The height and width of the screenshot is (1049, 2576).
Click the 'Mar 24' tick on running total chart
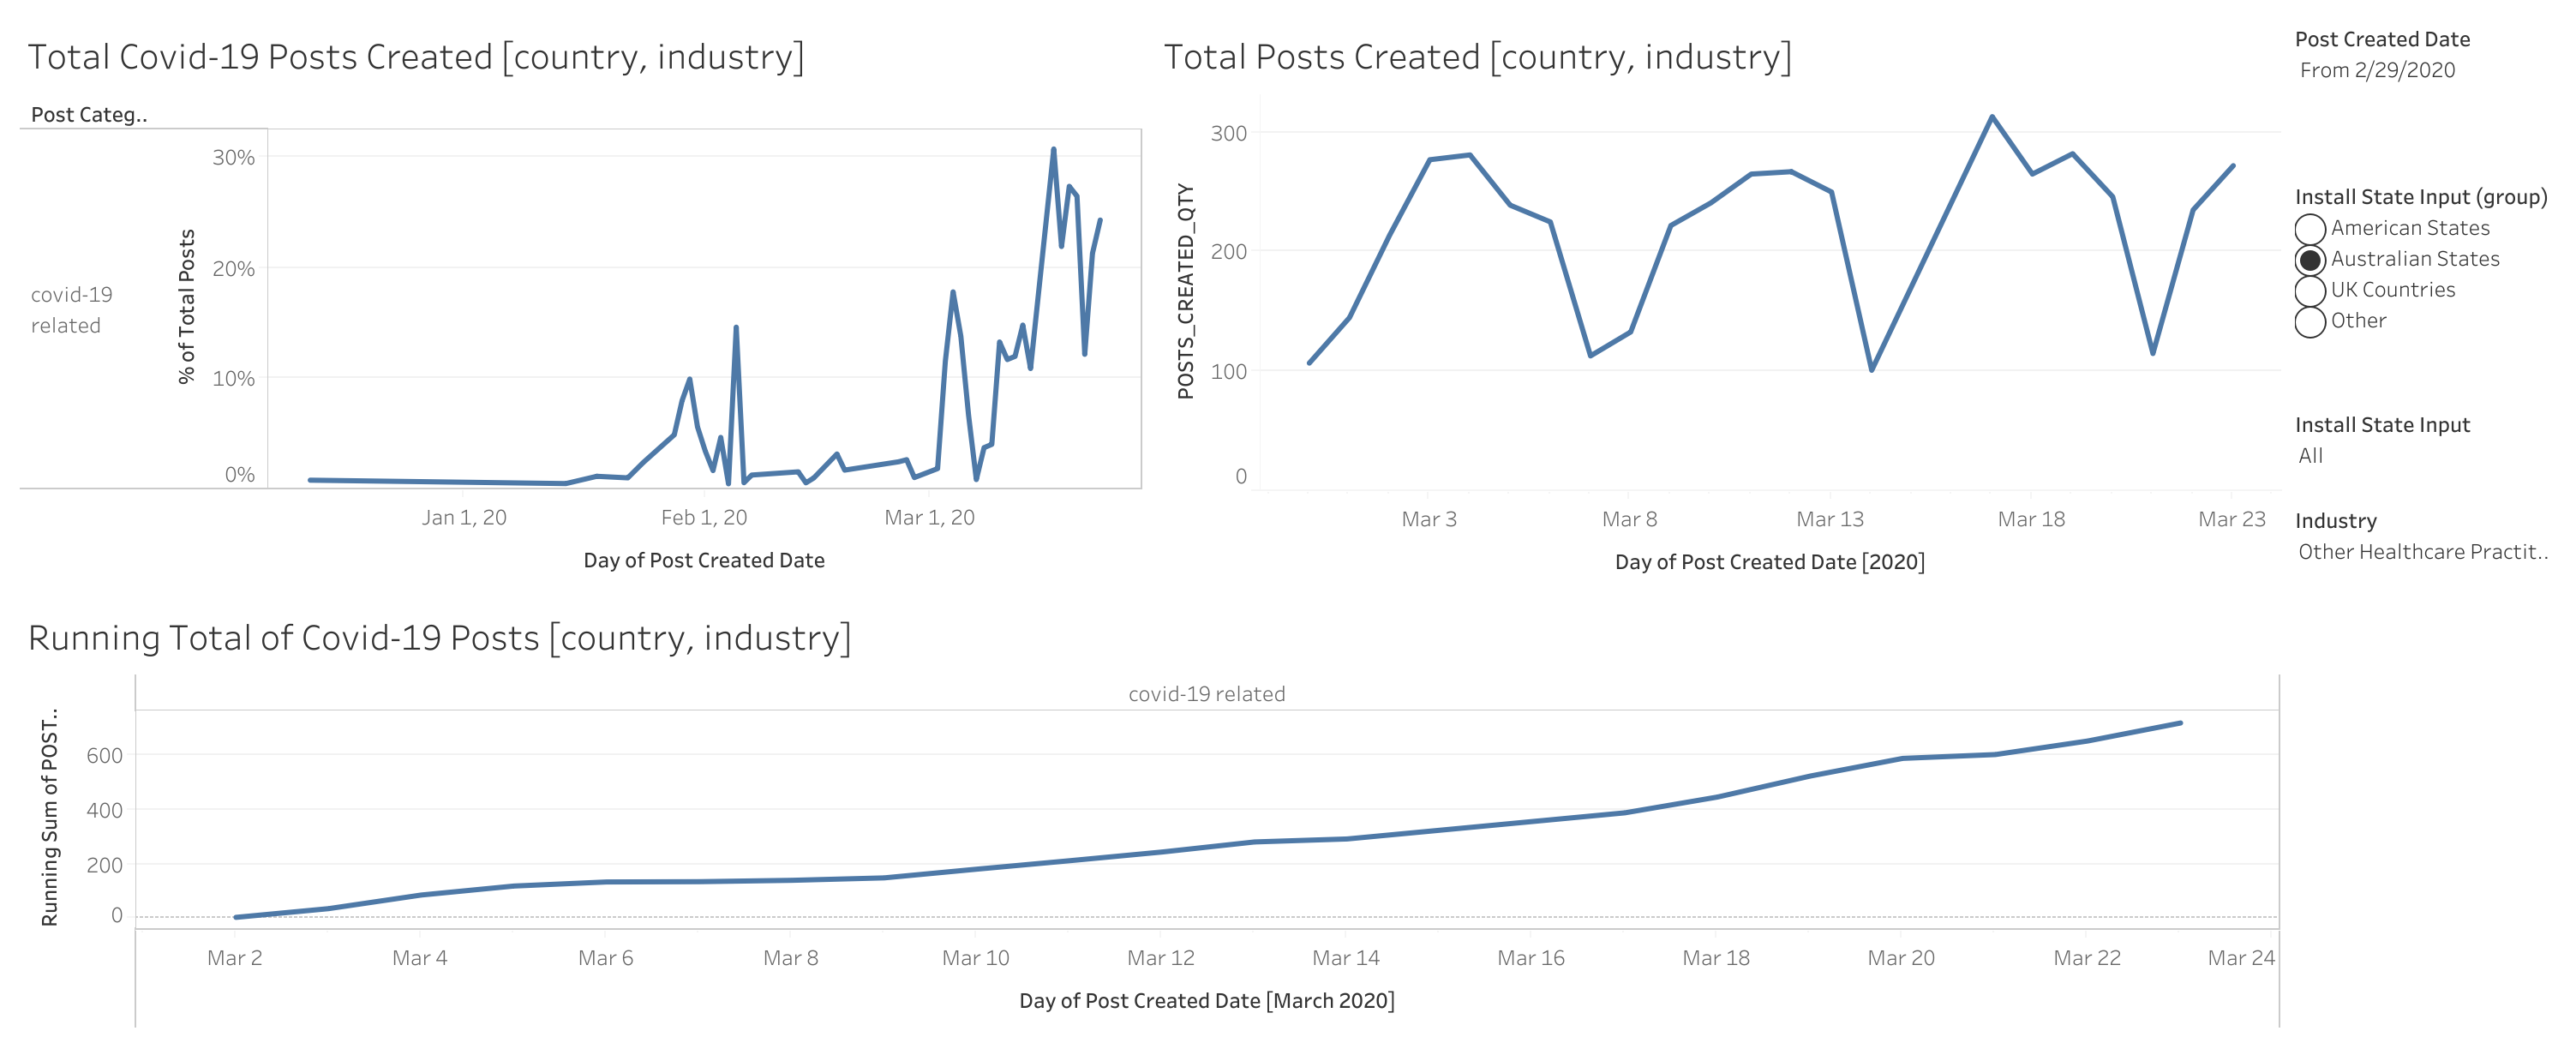click(x=2240, y=959)
